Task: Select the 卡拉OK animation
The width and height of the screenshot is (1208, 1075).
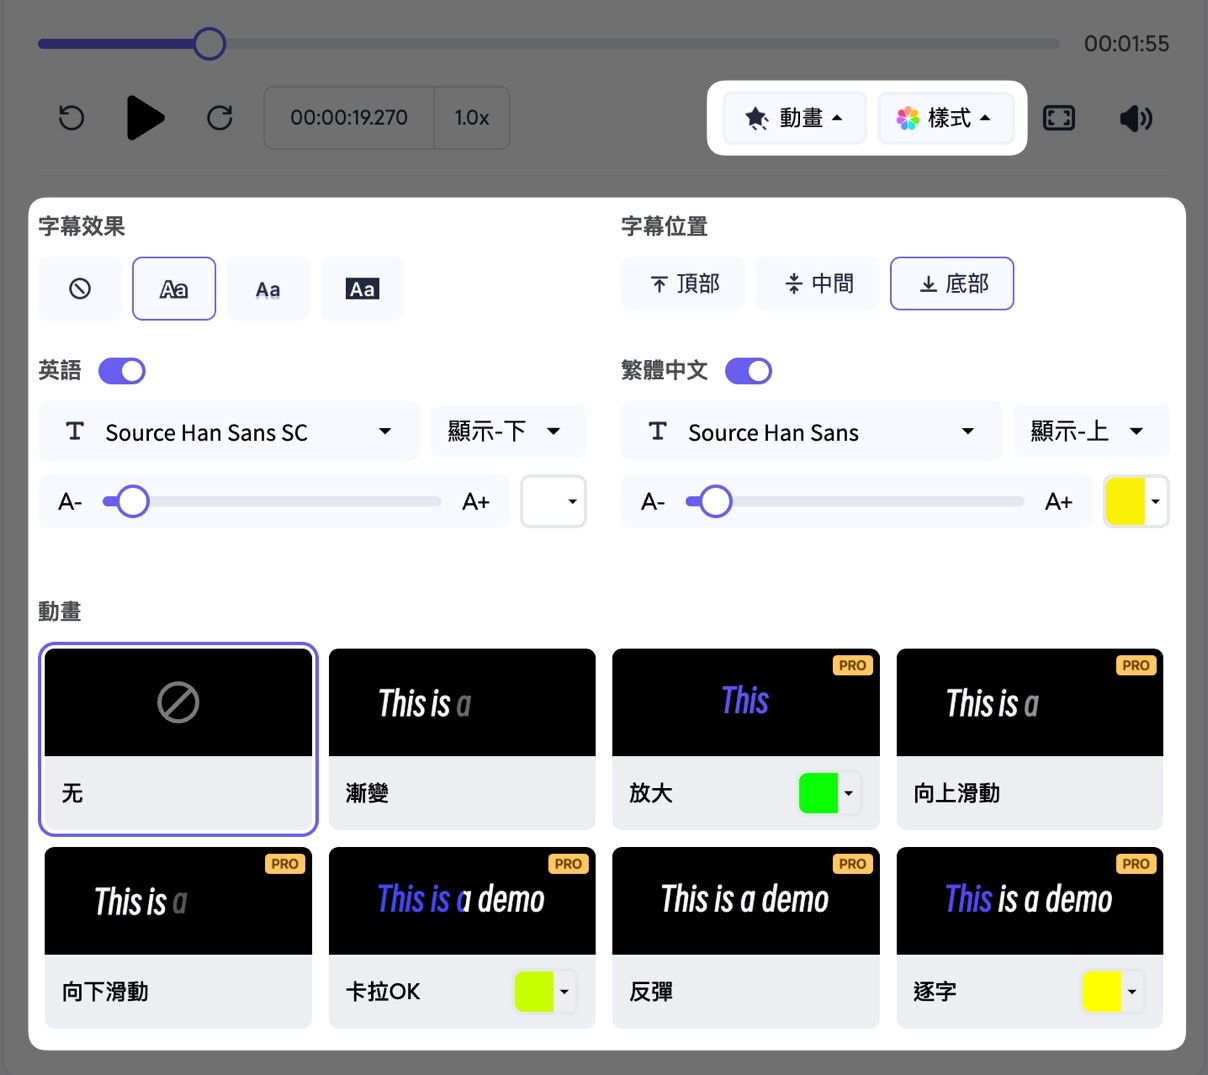Action: tap(462, 937)
